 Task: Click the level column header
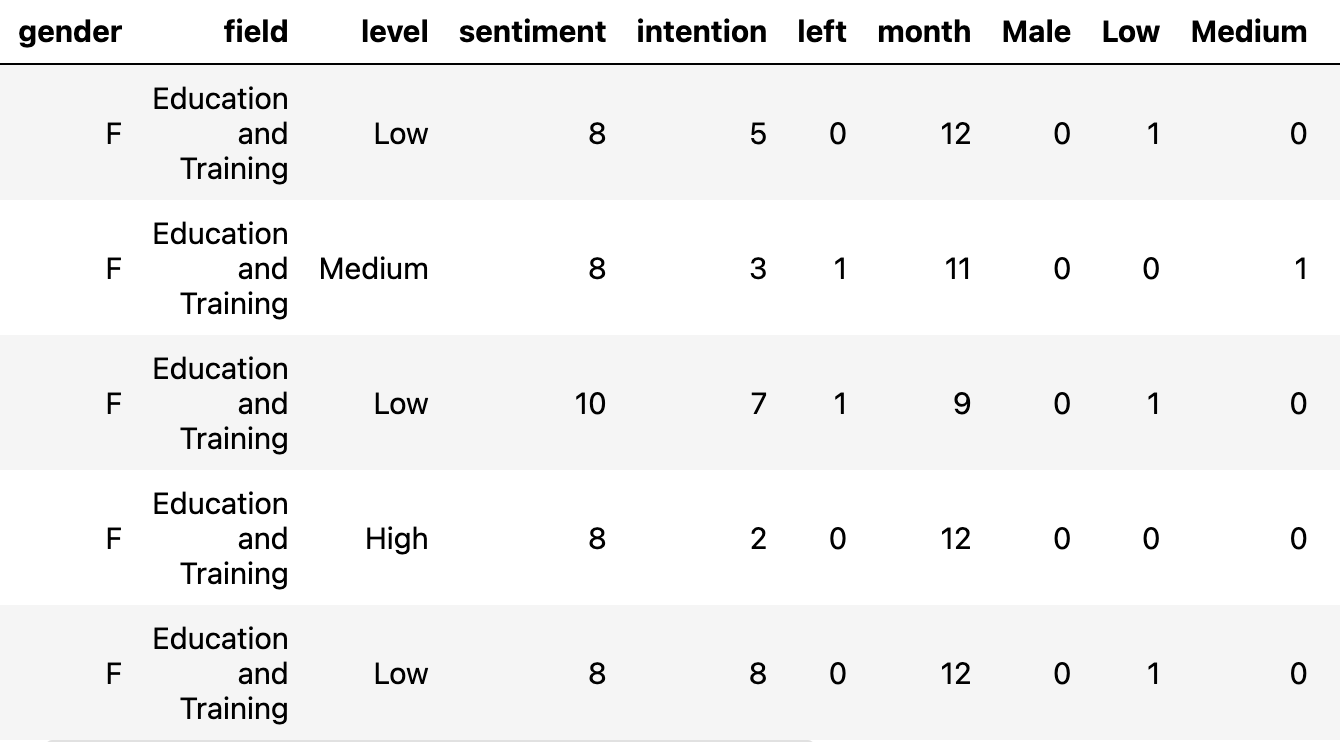[x=395, y=32]
